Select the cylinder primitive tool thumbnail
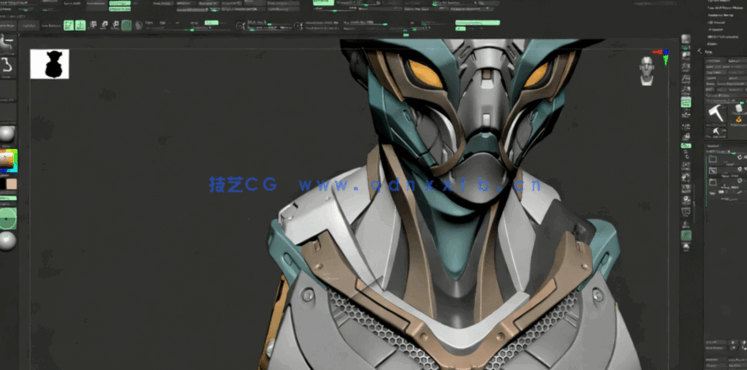 (x=739, y=108)
